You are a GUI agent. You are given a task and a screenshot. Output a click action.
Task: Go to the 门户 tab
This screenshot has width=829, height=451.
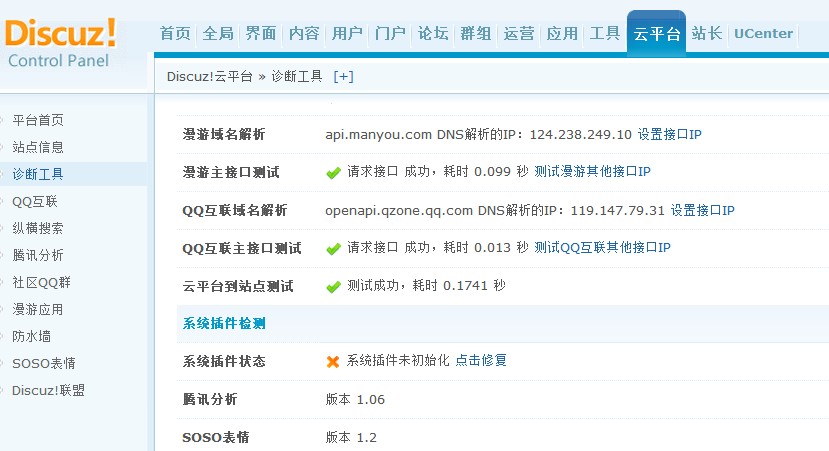(390, 34)
